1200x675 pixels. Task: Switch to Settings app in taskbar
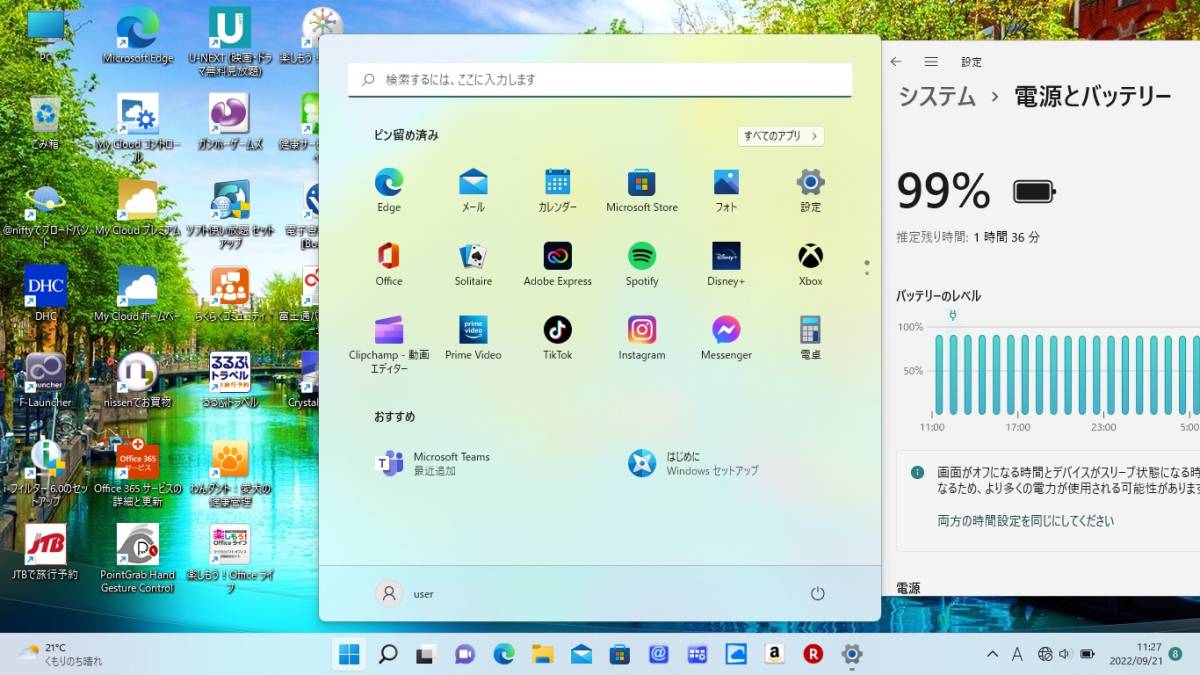click(x=852, y=654)
